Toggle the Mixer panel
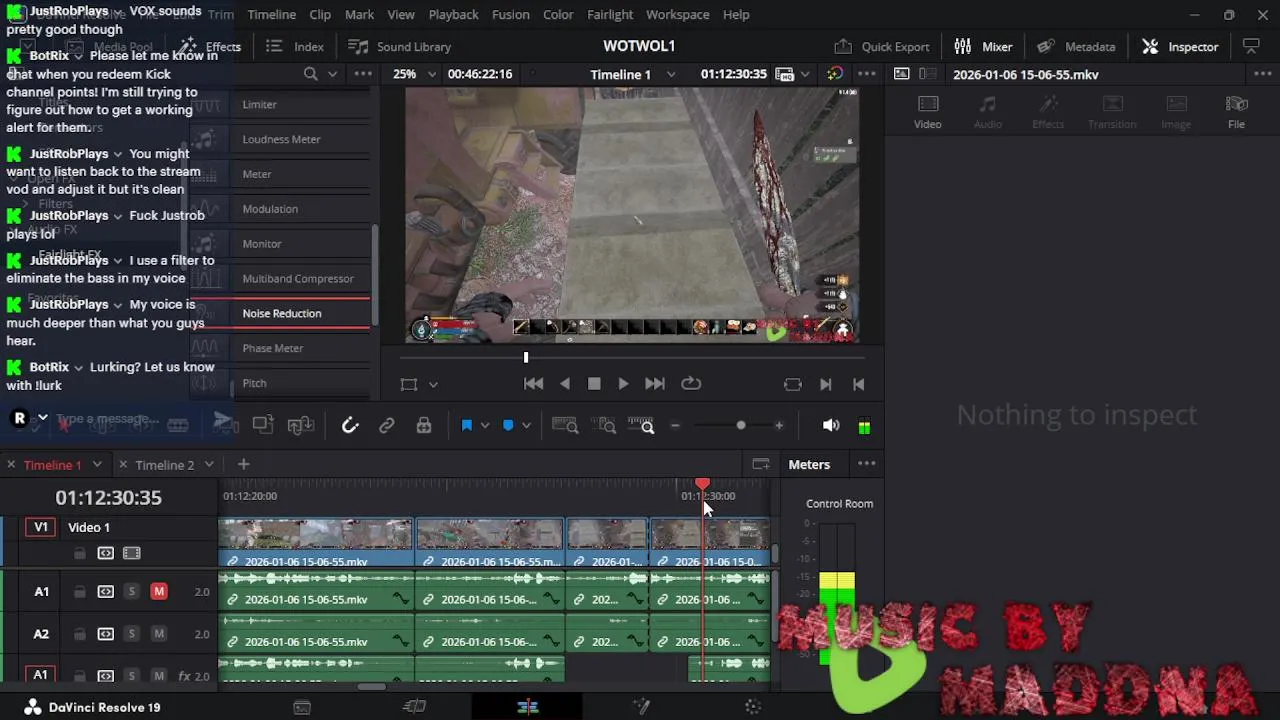This screenshot has width=1280, height=720. [x=984, y=46]
